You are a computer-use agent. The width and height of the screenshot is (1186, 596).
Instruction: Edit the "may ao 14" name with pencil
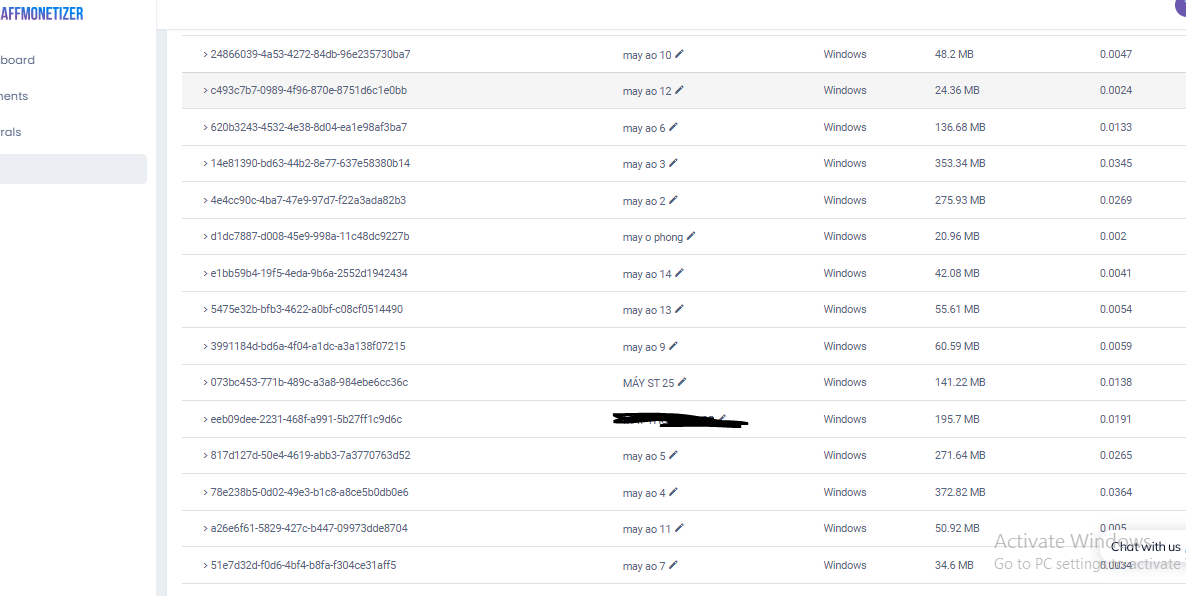click(680, 273)
